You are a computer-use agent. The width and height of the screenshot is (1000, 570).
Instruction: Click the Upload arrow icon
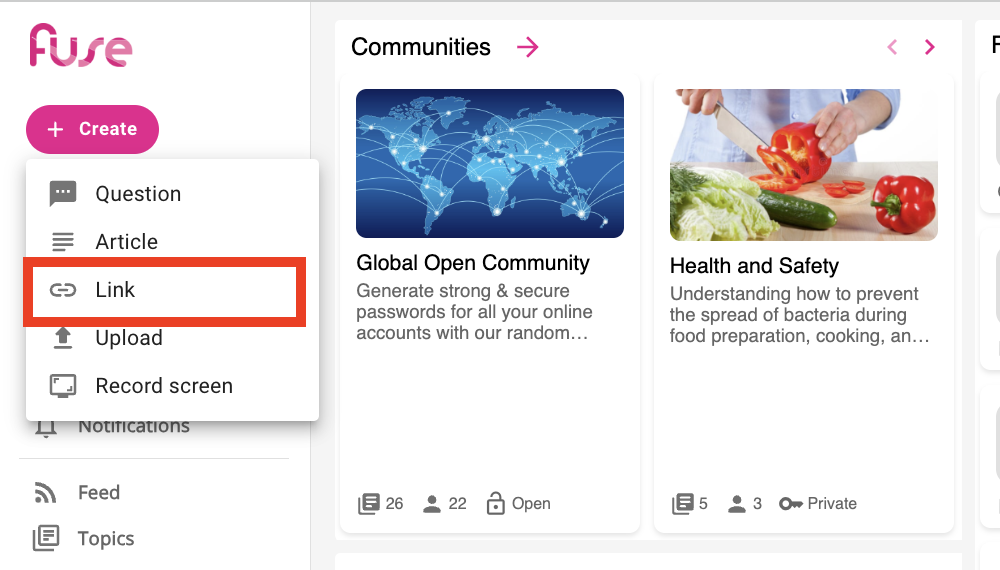(x=63, y=338)
